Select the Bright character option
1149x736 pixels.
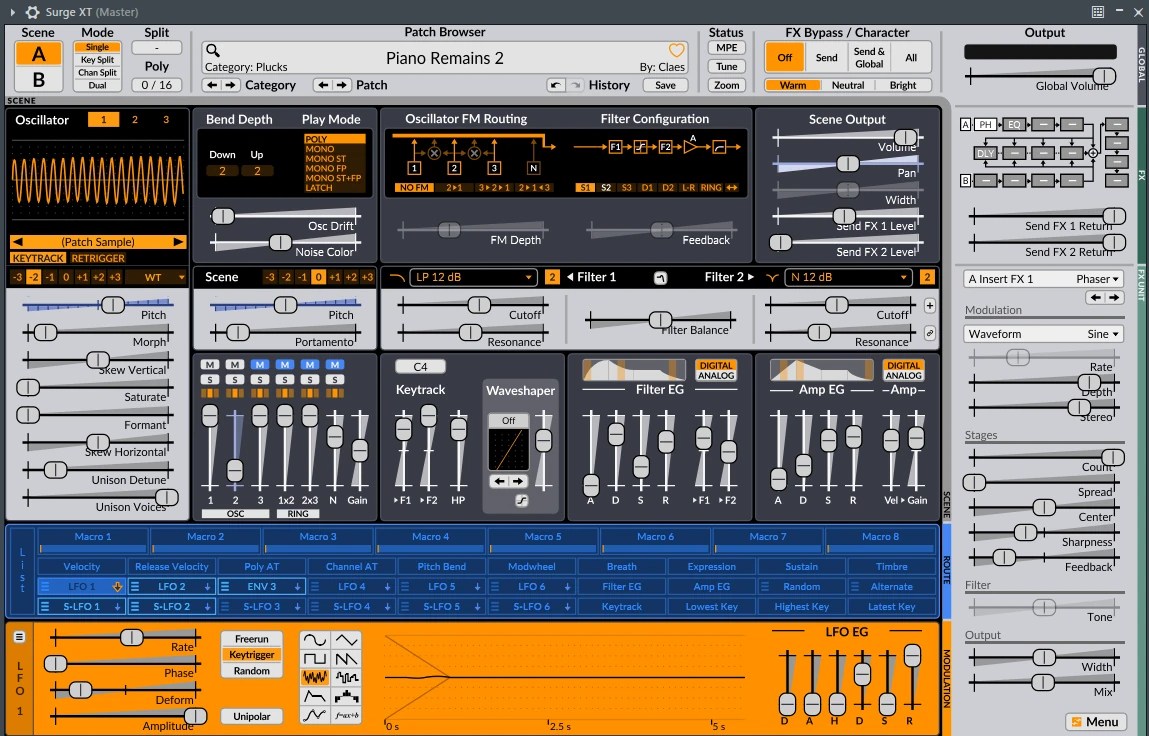click(903, 85)
